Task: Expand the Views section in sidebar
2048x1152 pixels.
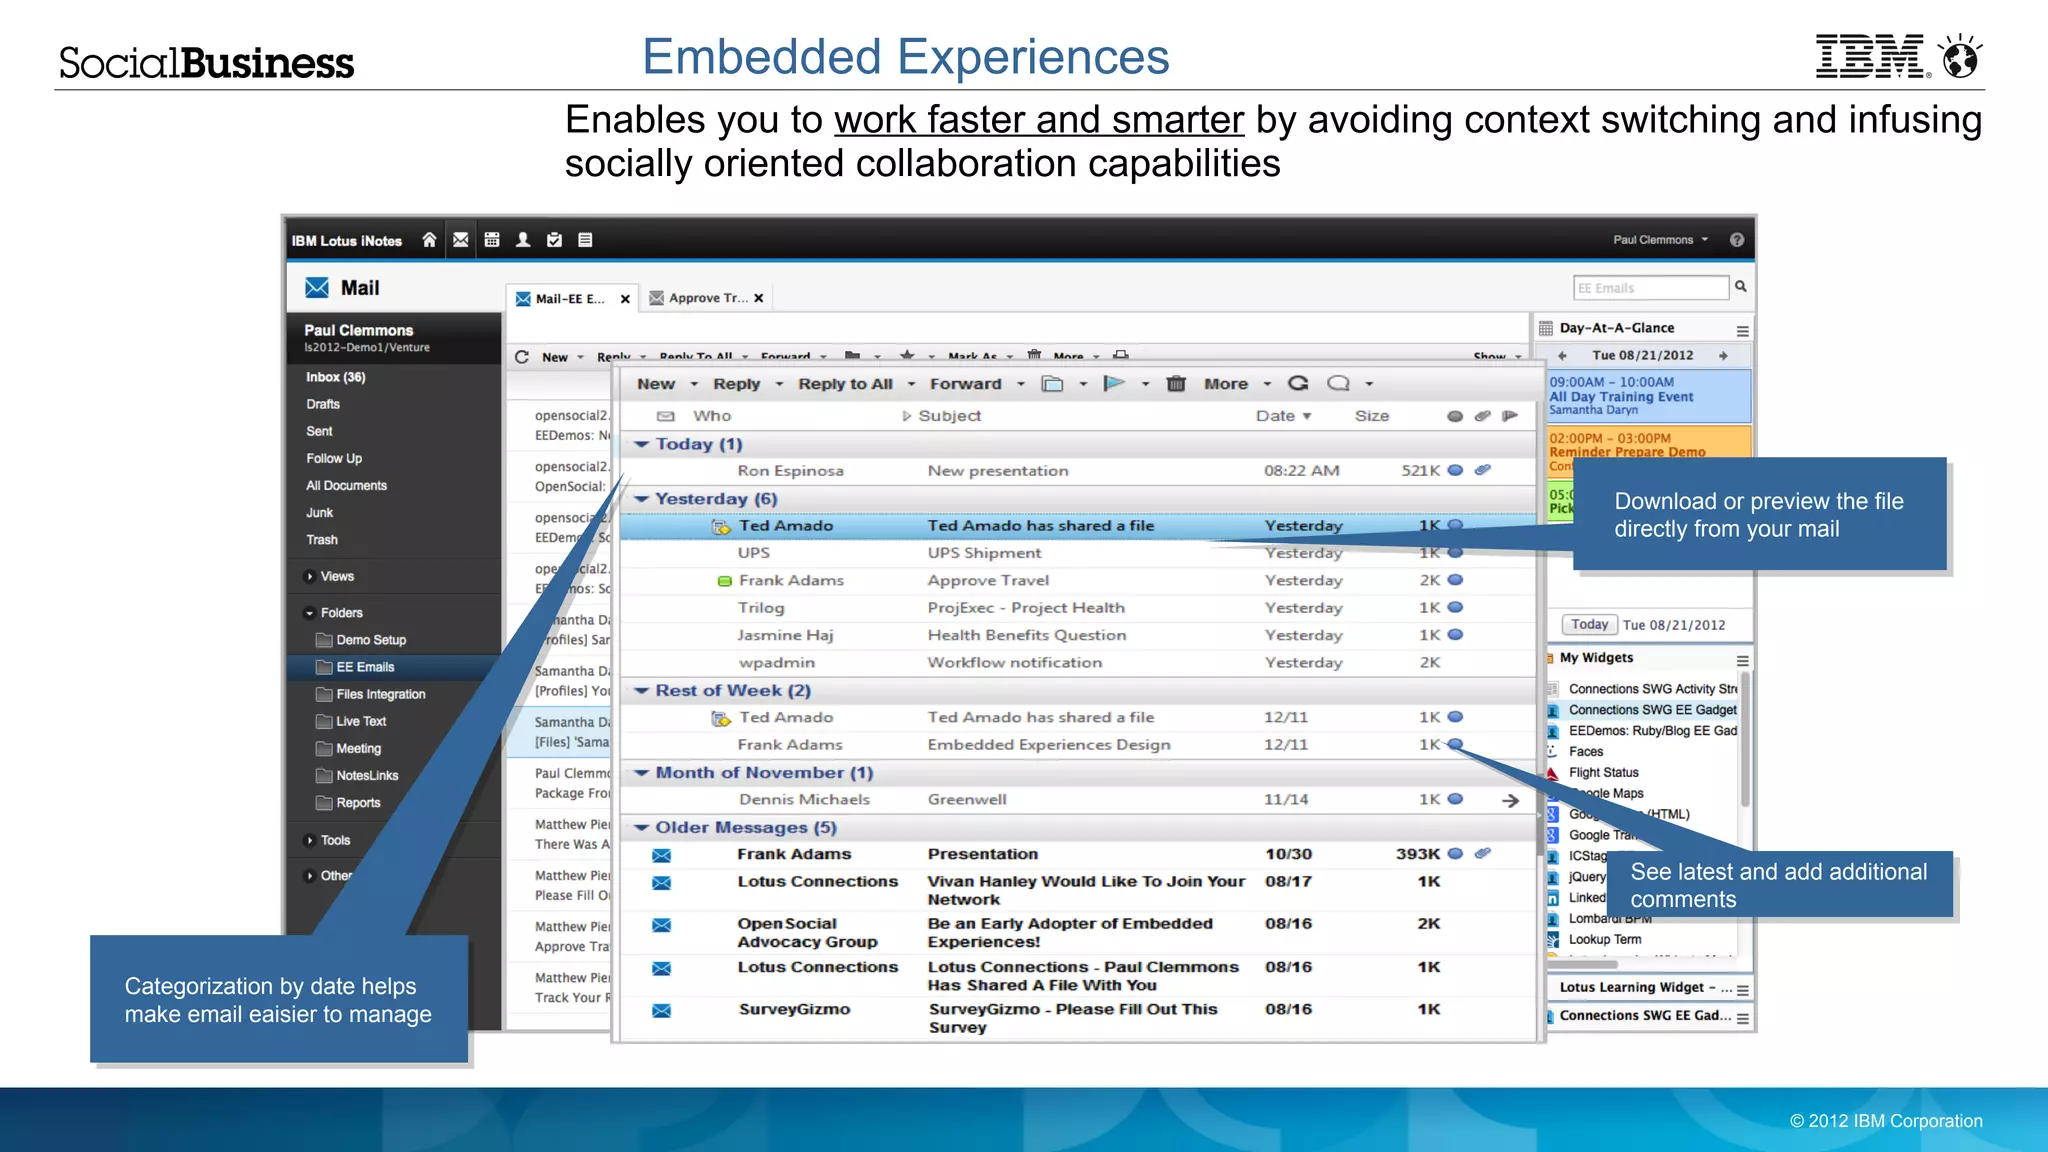Action: click(310, 576)
